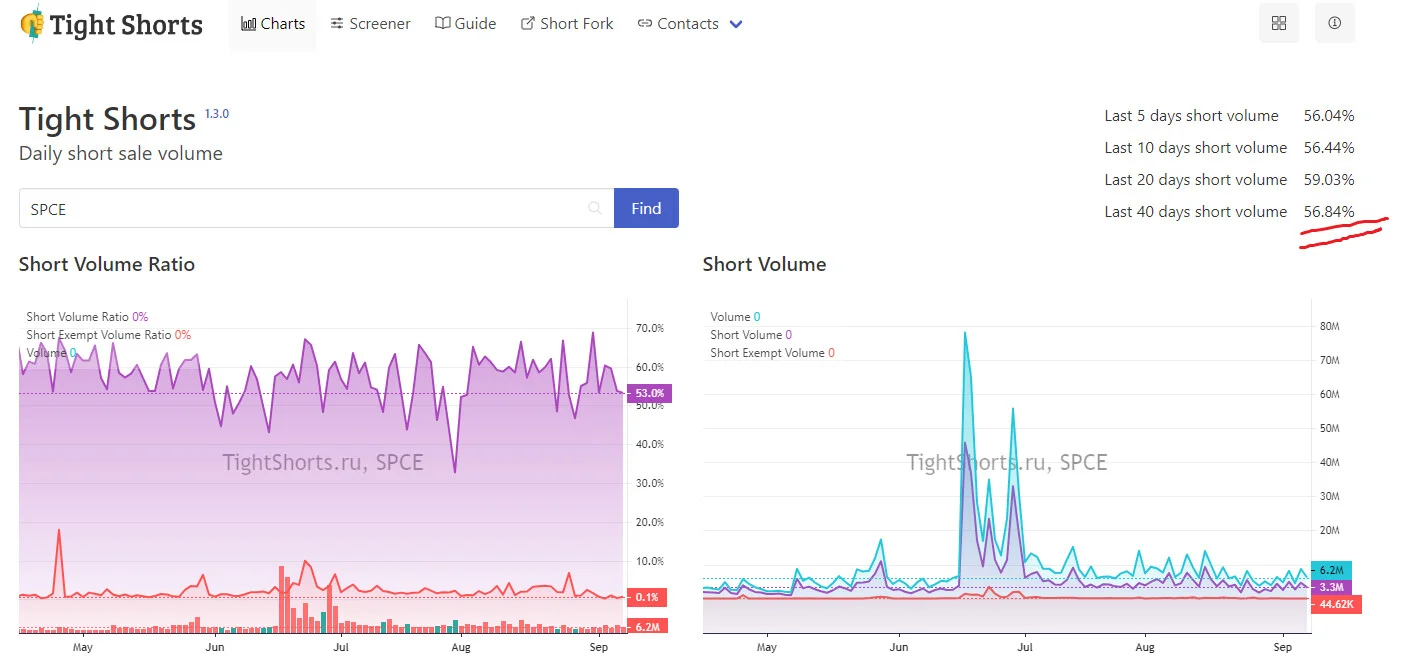1402x665 pixels.
Task: Click the 53.0% price tag on ratio chart
Action: click(648, 394)
